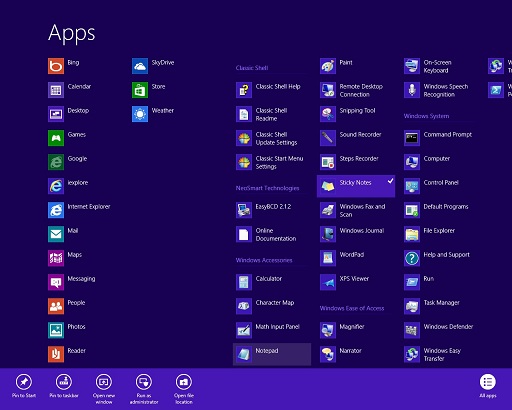Launch the Weather app icon

click(x=140, y=114)
